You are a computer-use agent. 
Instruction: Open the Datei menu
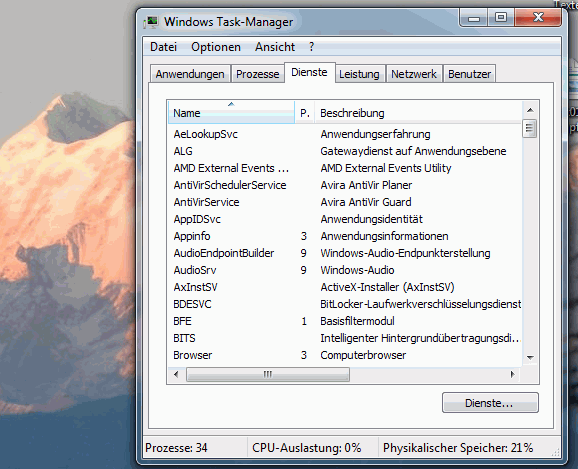point(163,47)
